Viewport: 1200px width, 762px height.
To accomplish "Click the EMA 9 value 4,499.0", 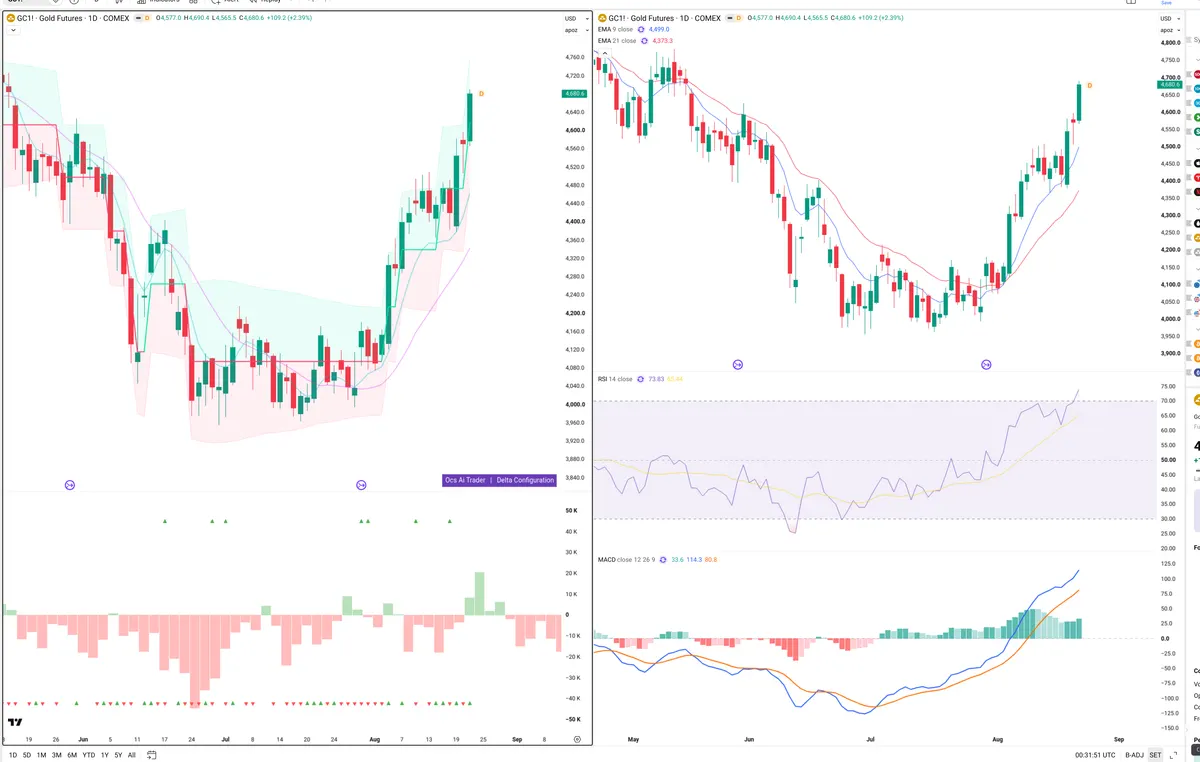I will tap(659, 29).
